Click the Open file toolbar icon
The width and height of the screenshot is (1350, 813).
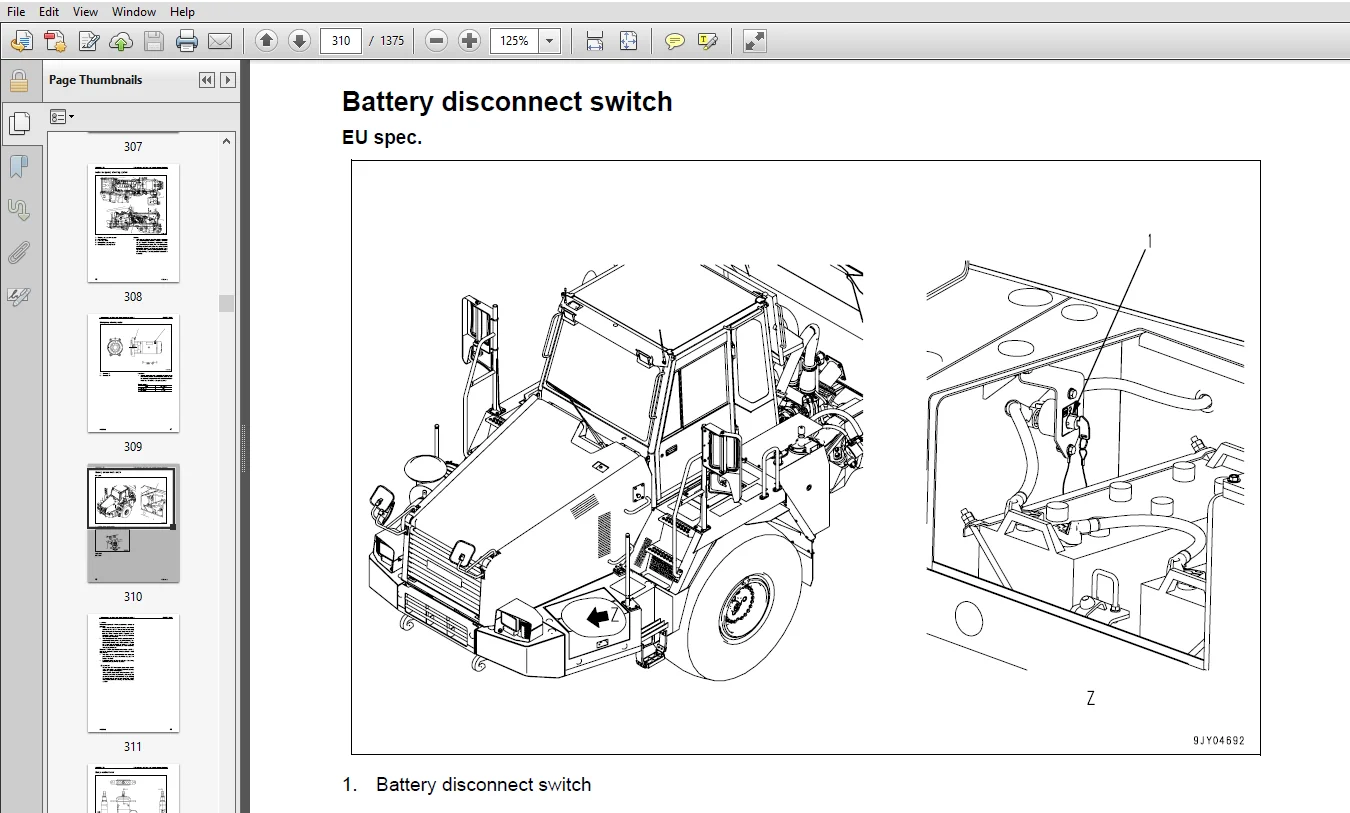(22, 41)
